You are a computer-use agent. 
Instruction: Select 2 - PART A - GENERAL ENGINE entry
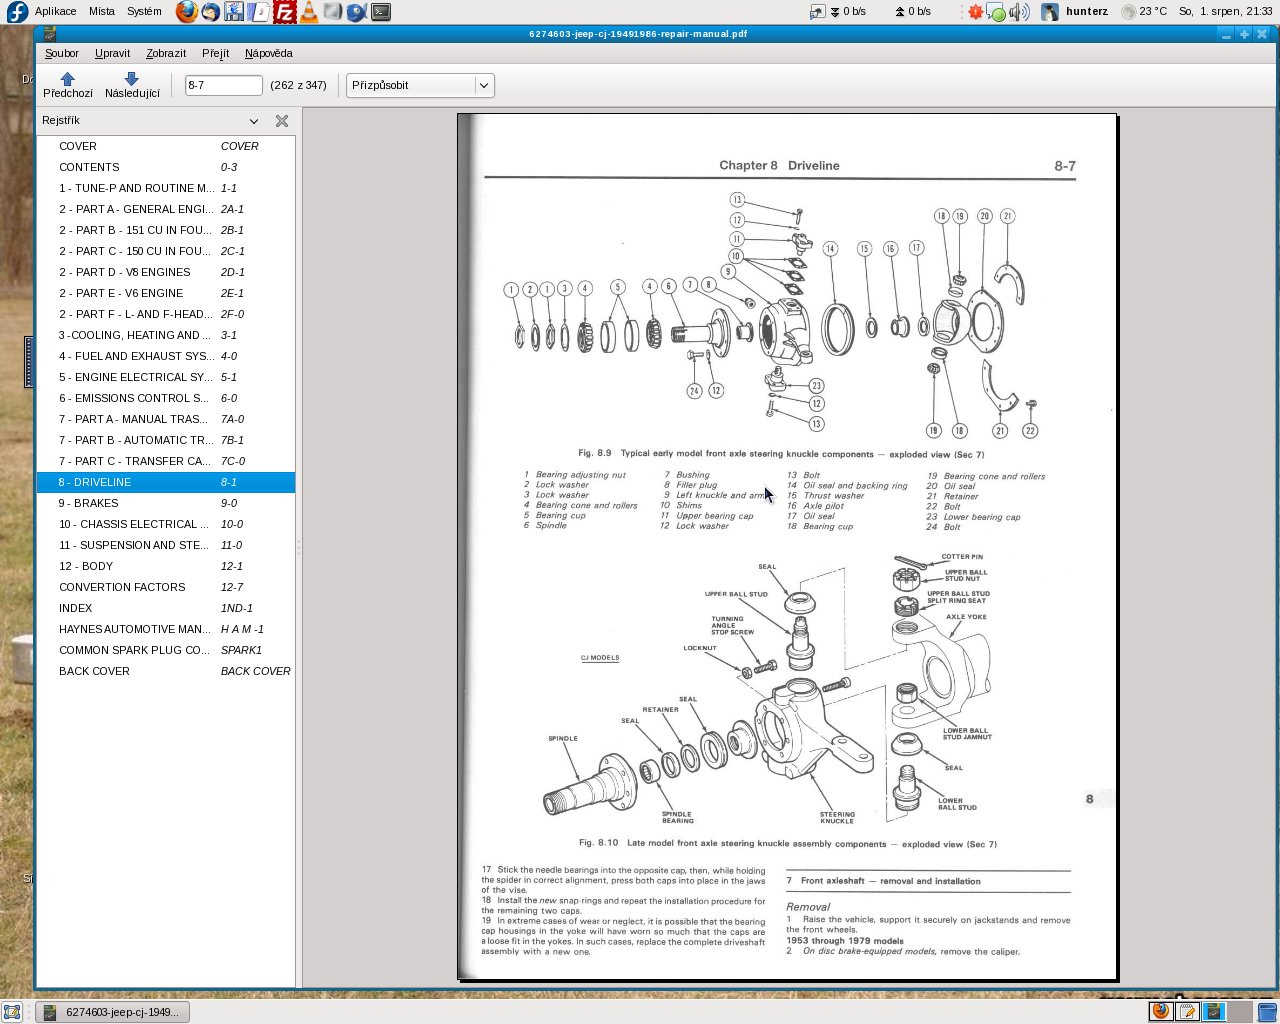click(x=166, y=209)
